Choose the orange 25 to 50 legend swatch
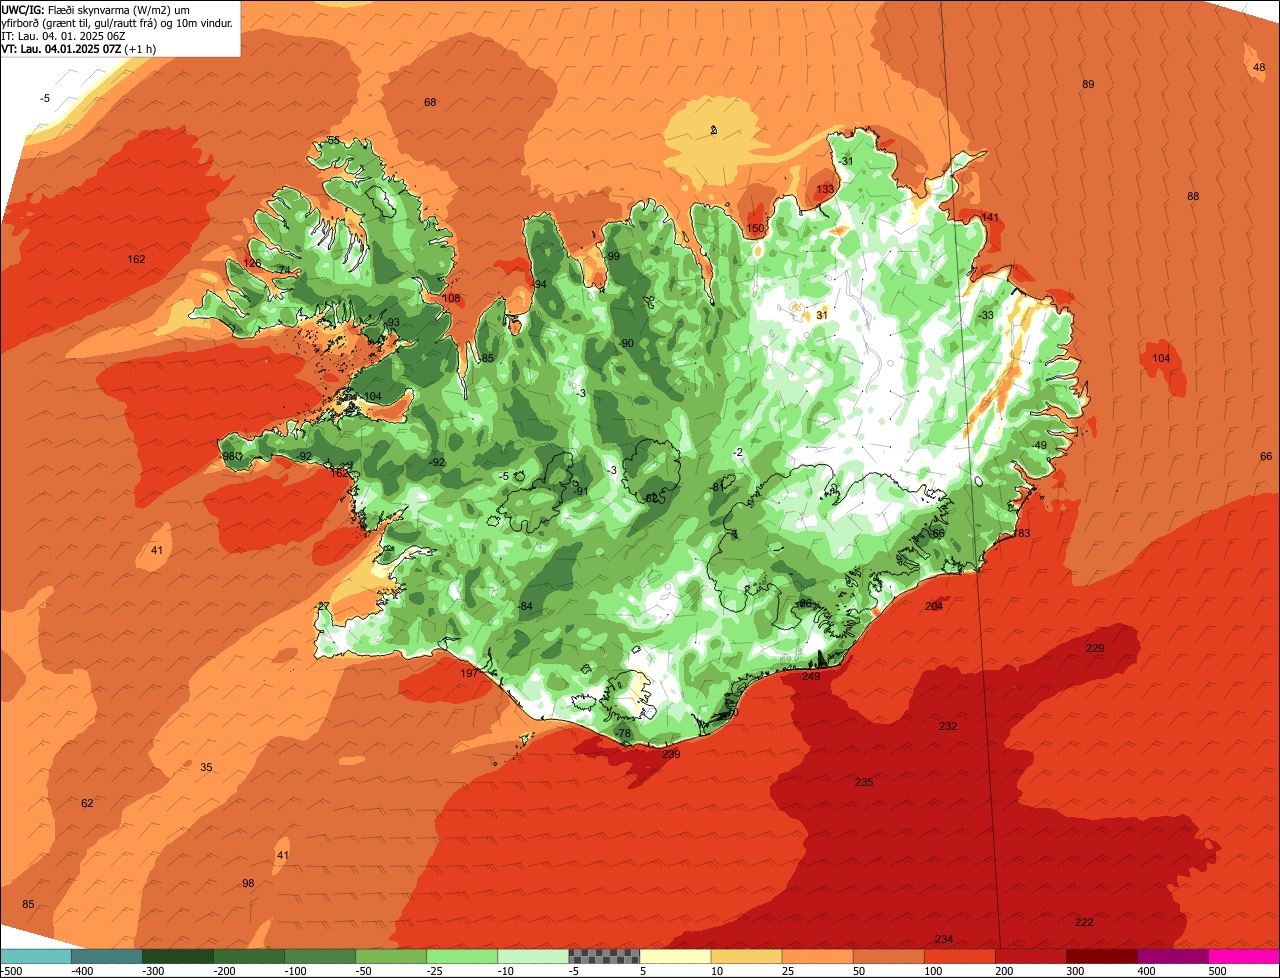1280x978 pixels. click(x=817, y=956)
